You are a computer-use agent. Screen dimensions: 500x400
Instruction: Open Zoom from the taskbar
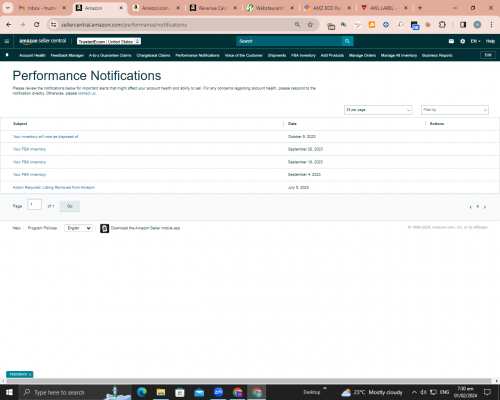coord(218,392)
